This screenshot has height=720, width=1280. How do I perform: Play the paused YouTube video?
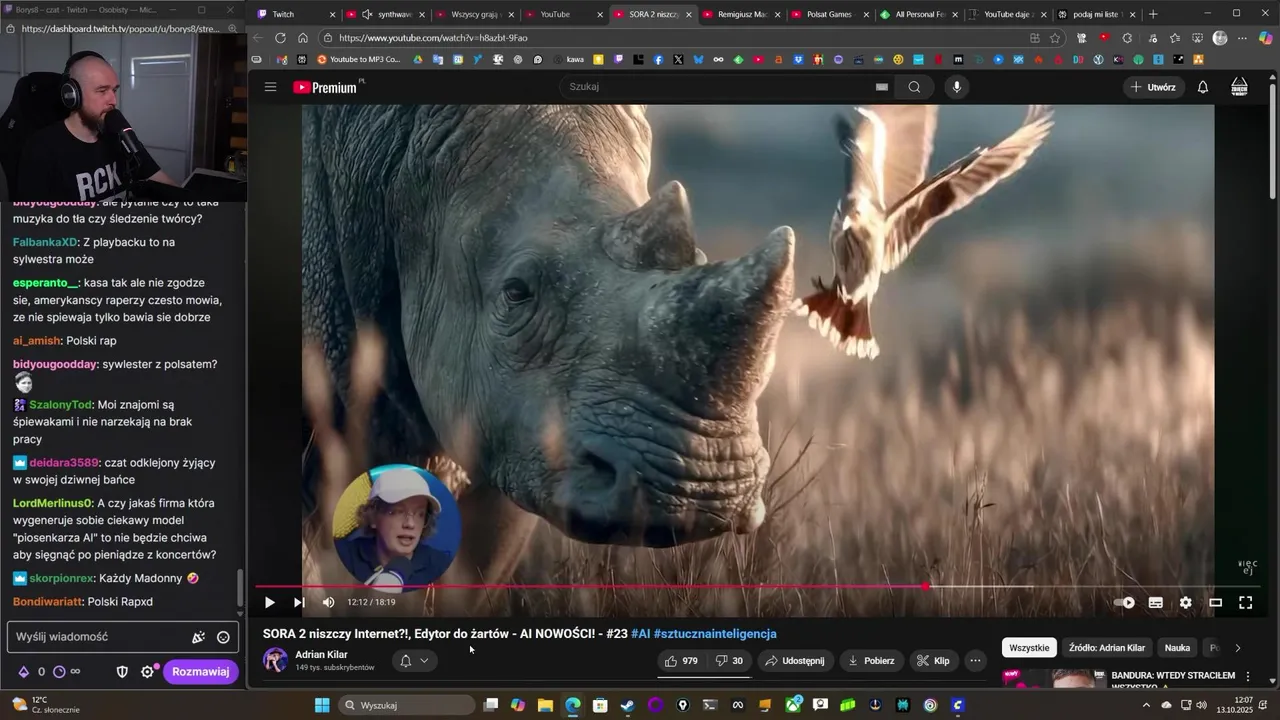point(269,602)
